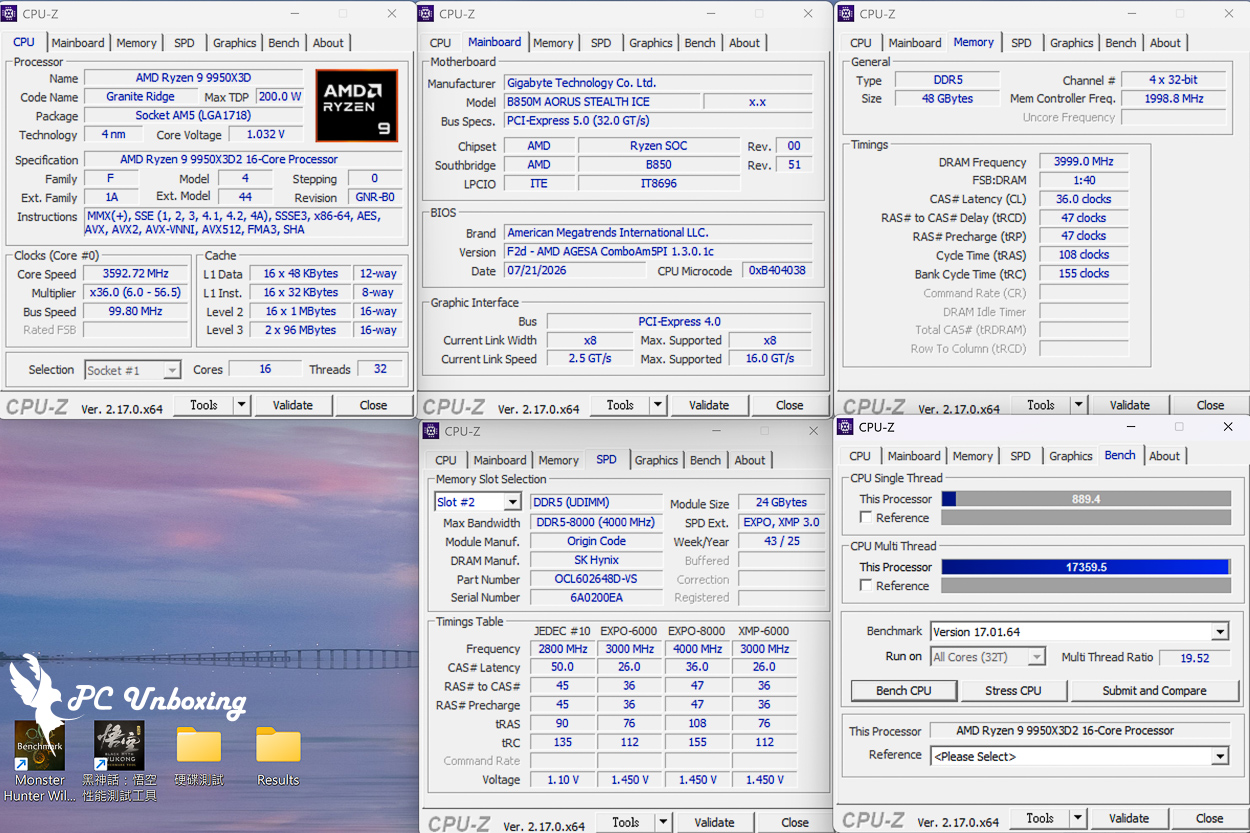Click the Model B850M AORUS STEALTH ICE value
Screen dimensions: 1250x833
pos(600,102)
